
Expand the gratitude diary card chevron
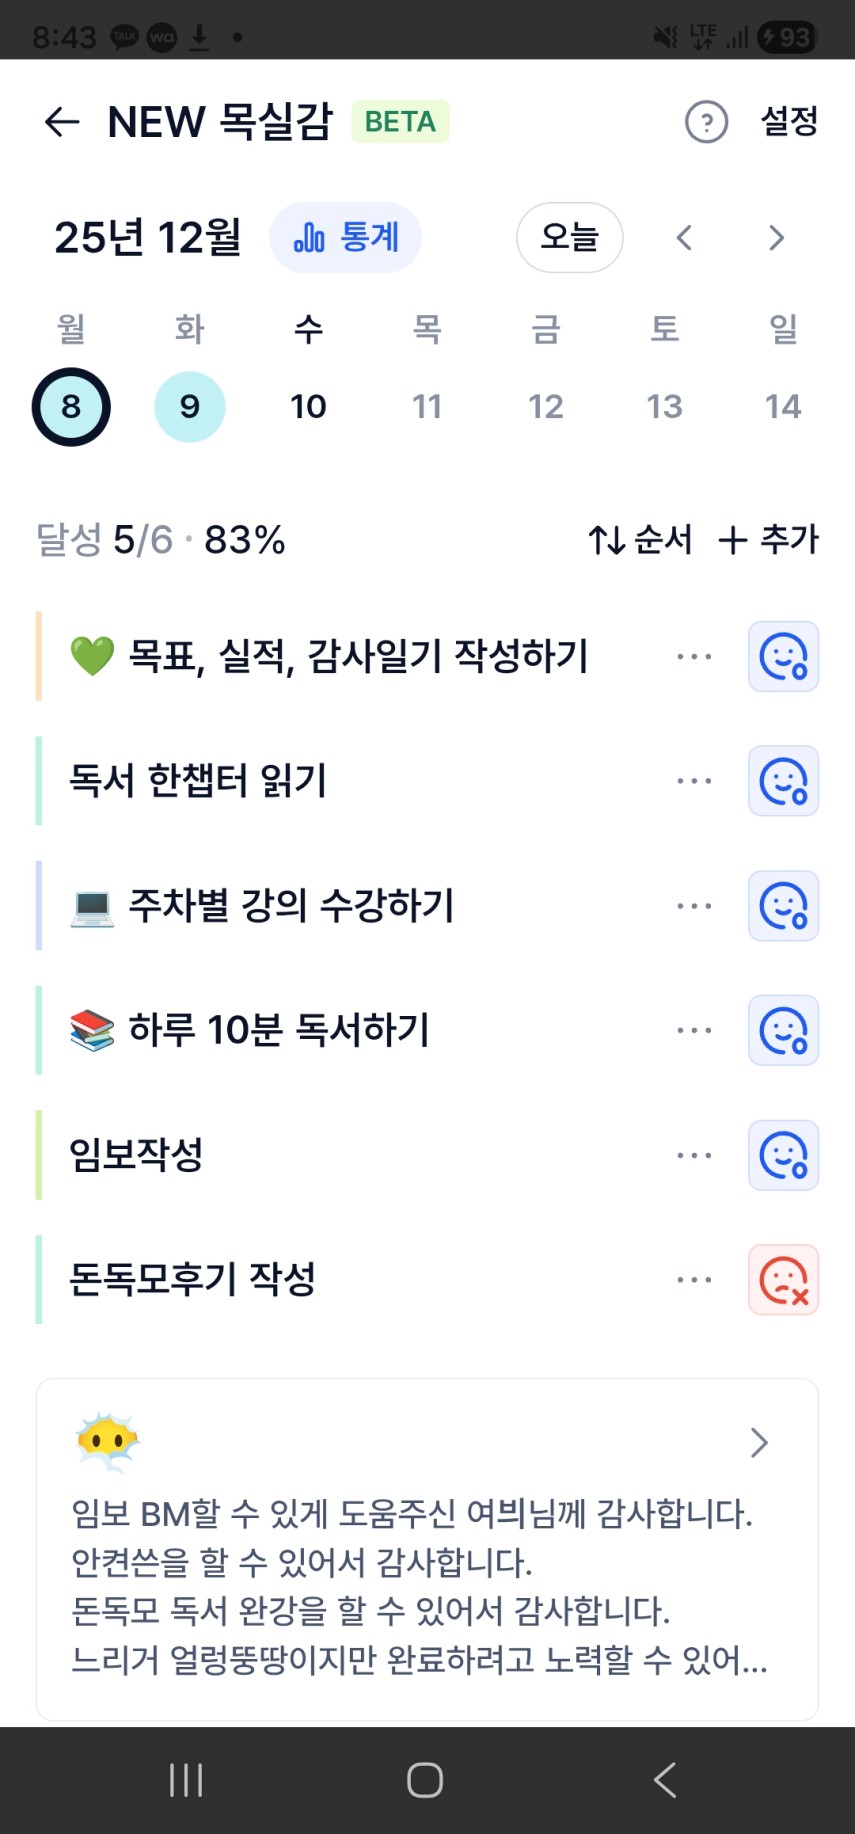759,1442
